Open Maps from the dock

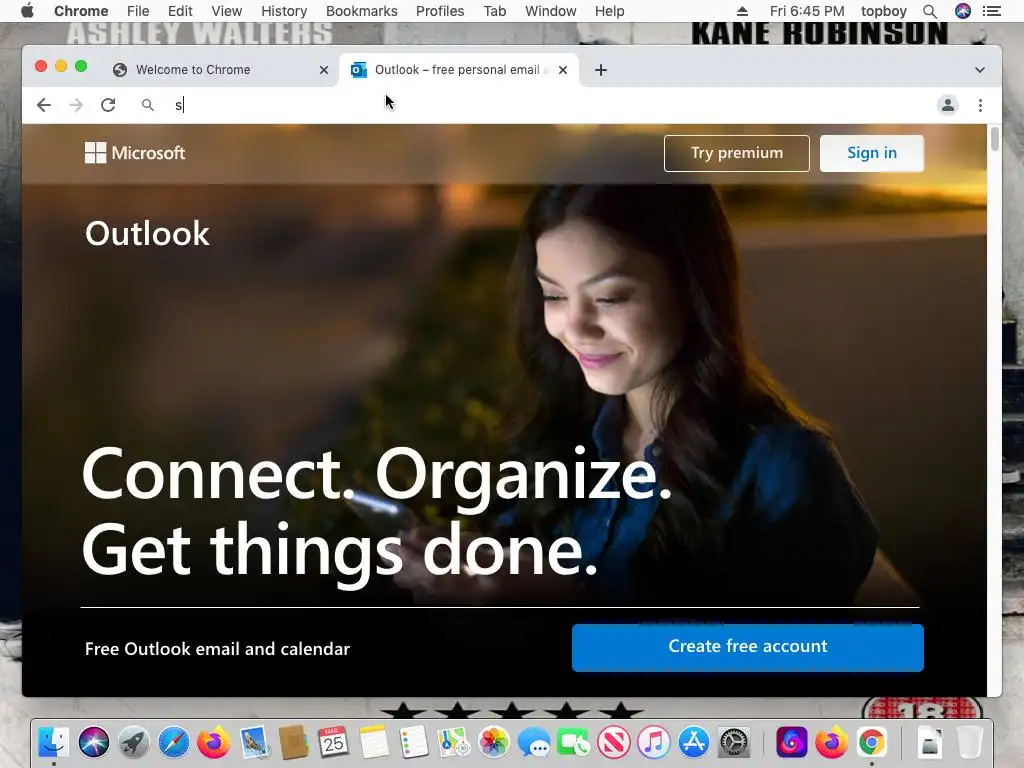click(453, 743)
